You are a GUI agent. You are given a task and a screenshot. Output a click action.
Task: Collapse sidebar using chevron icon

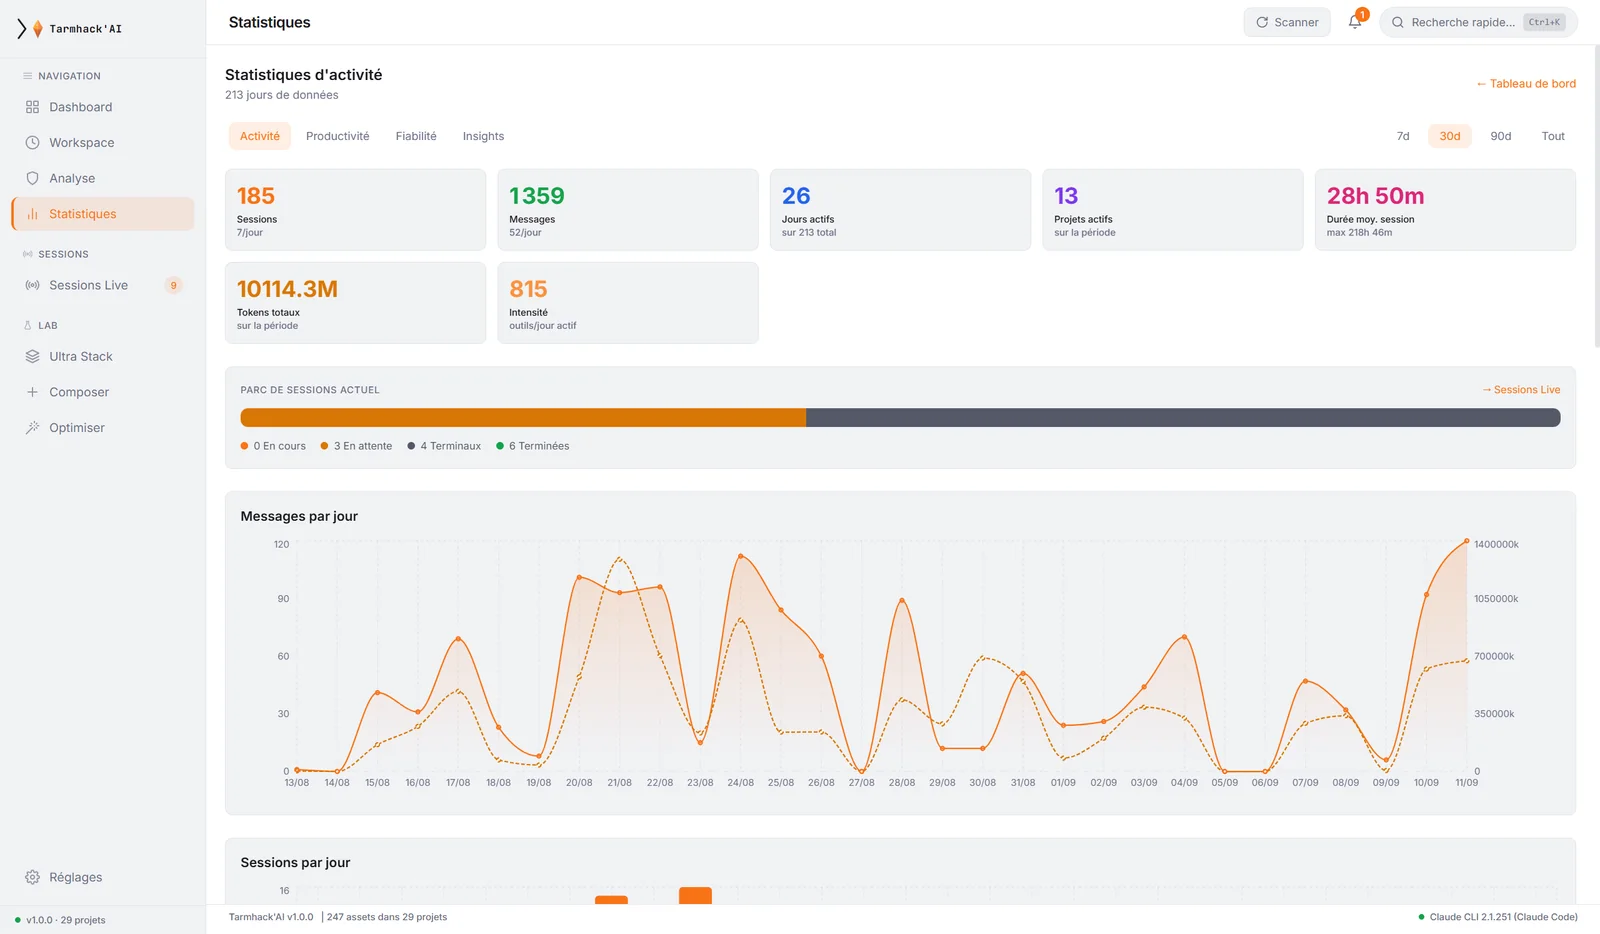pyautogui.click(x=21, y=29)
